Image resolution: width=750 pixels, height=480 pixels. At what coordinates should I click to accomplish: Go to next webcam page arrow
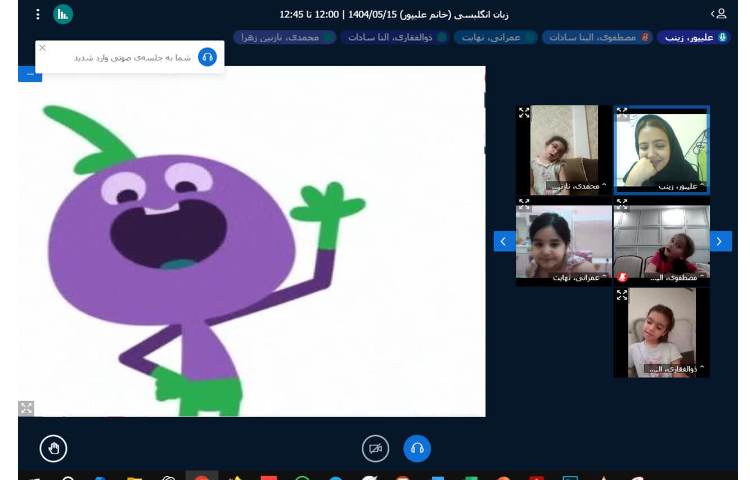coord(720,241)
